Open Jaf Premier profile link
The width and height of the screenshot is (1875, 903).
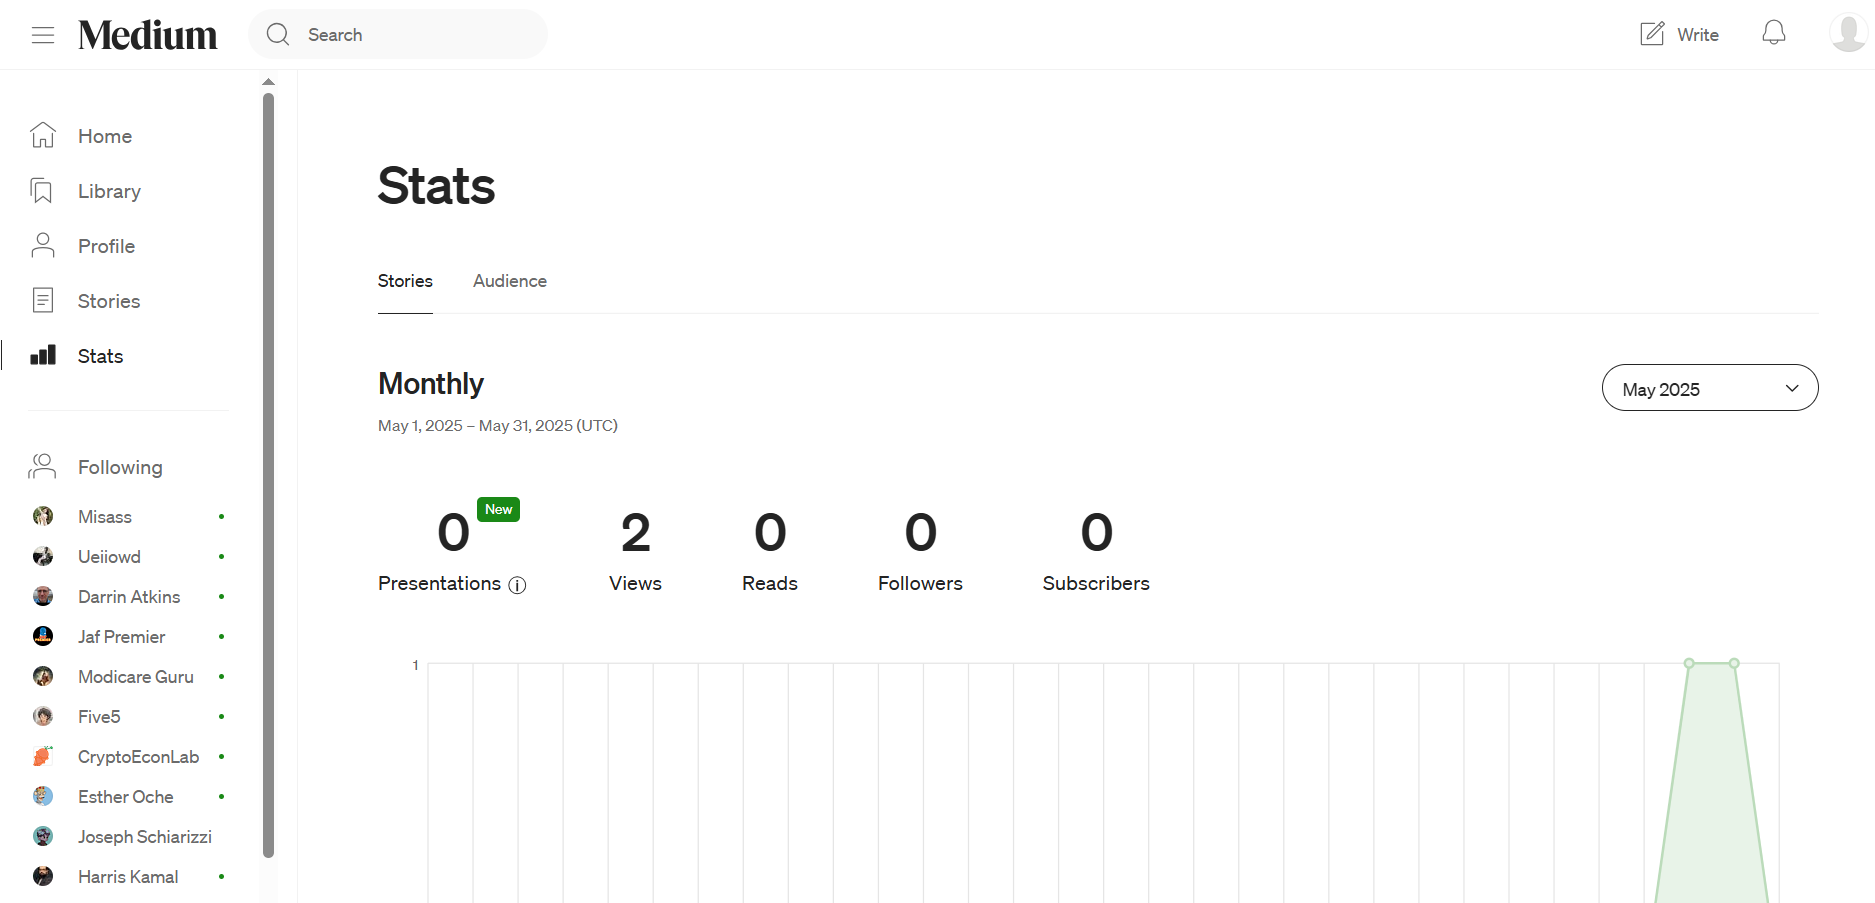coord(121,637)
